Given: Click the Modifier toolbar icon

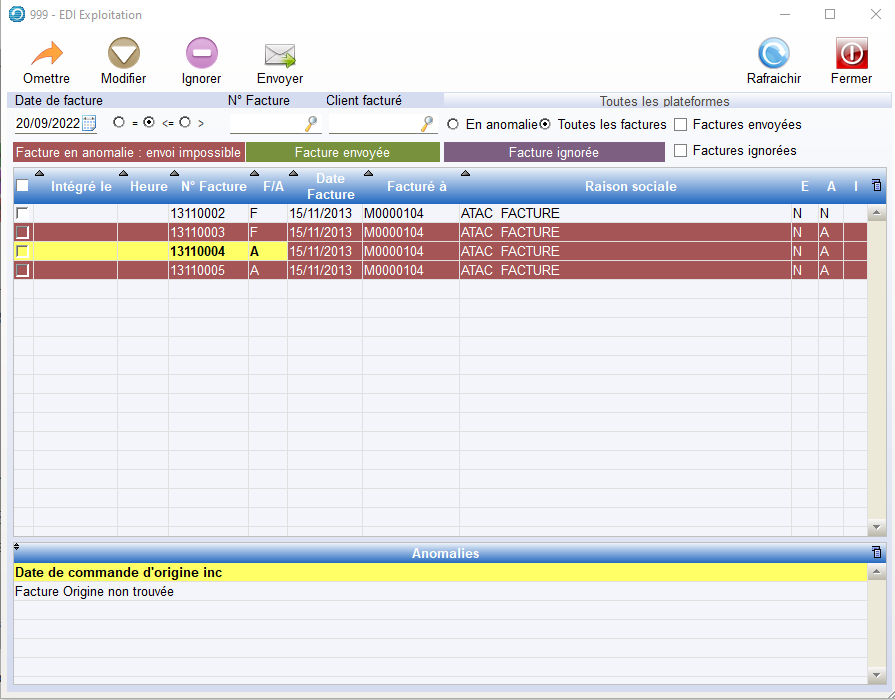Looking at the screenshot, I should point(124,54).
